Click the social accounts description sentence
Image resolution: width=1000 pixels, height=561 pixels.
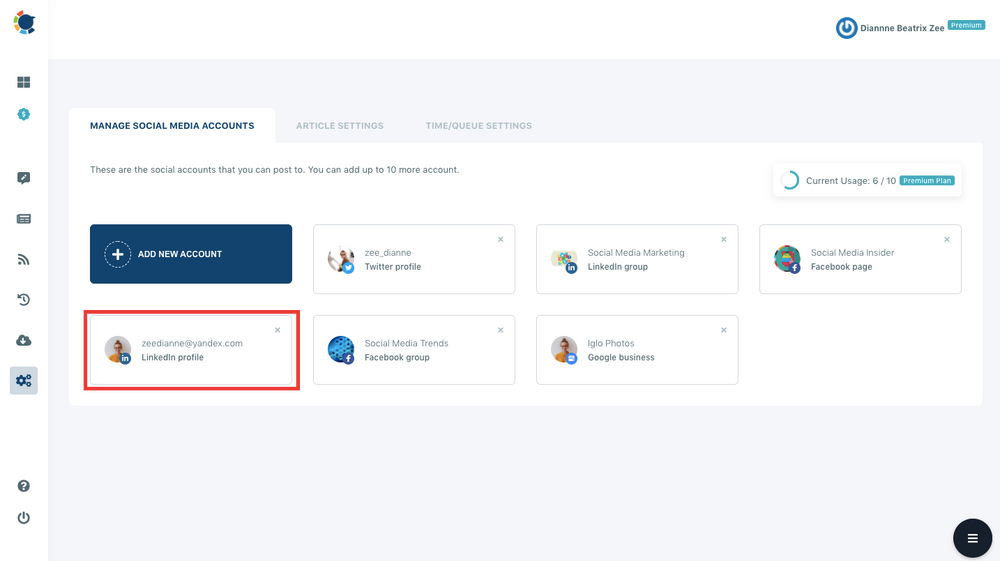pyautogui.click(x=274, y=170)
